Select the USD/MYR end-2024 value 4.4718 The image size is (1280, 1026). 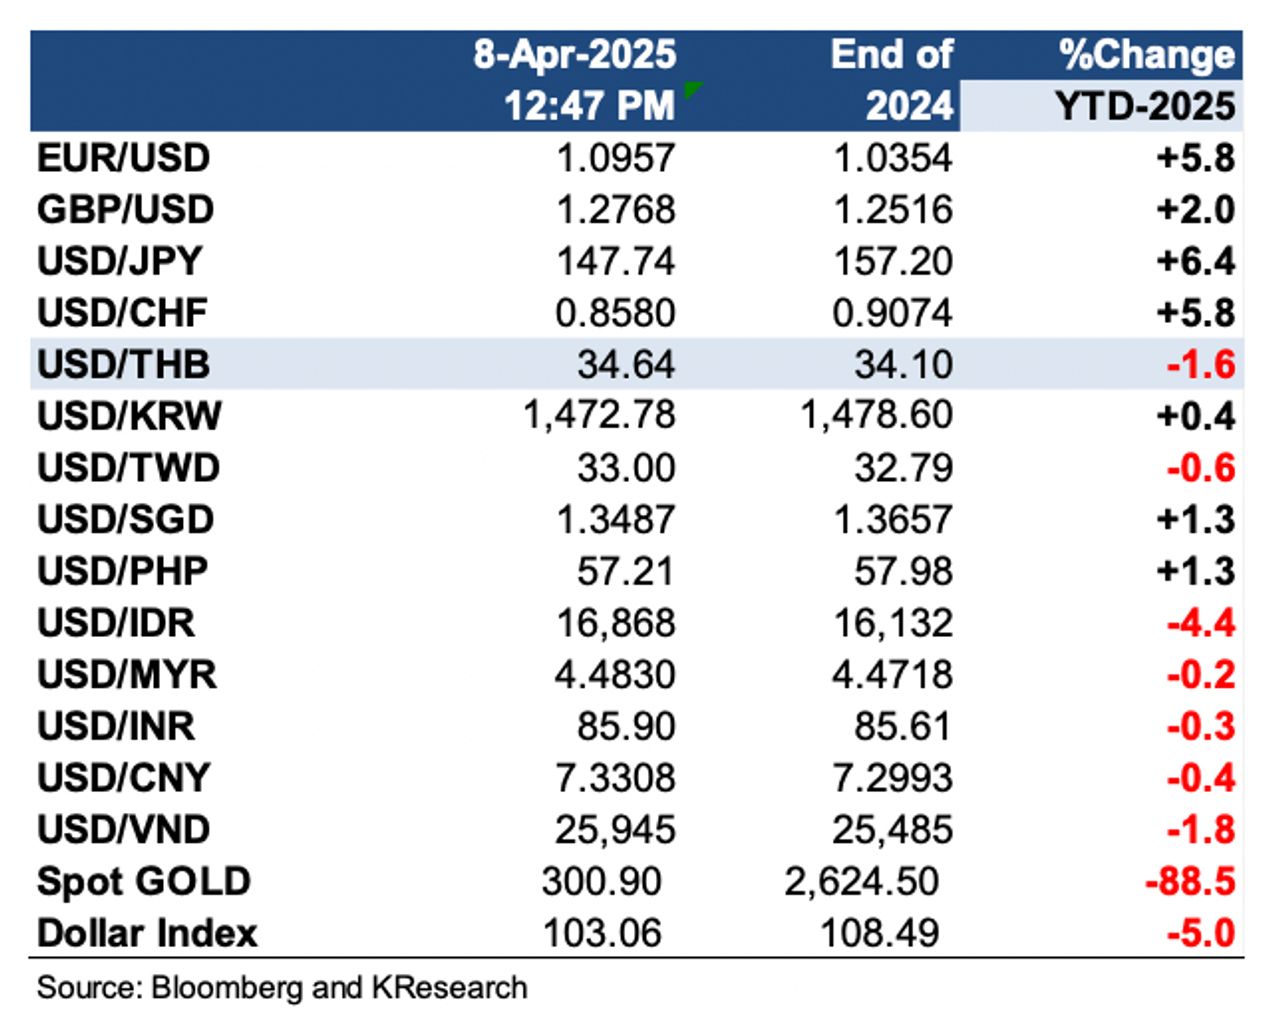[x=892, y=675]
